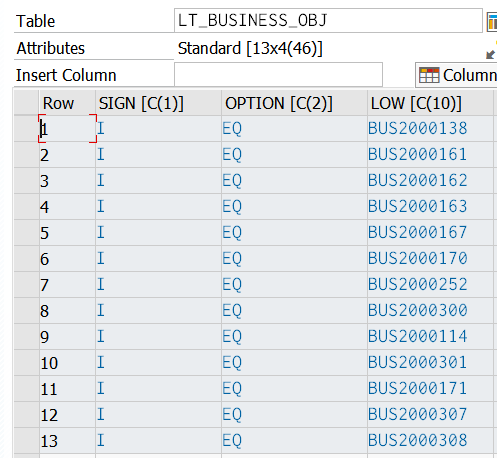Click the LOW value BUS2000138
This screenshot has width=497, height=458.
(417, 128)
